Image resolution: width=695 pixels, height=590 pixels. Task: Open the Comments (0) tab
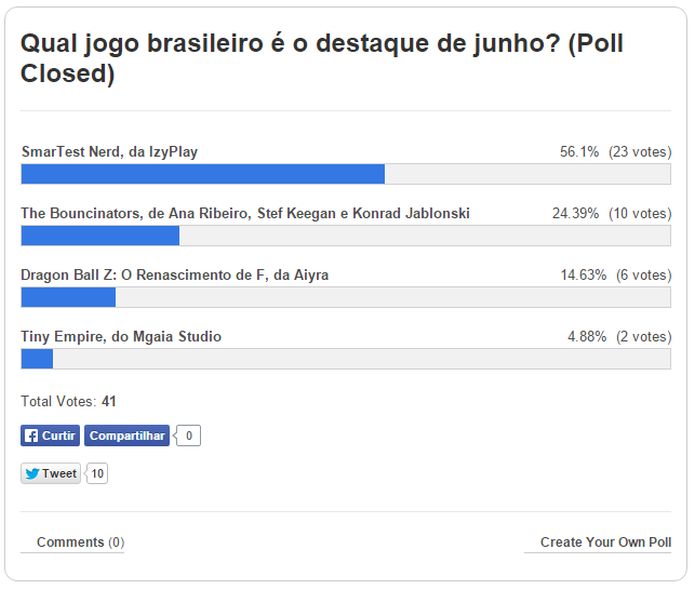coord(80,542)
